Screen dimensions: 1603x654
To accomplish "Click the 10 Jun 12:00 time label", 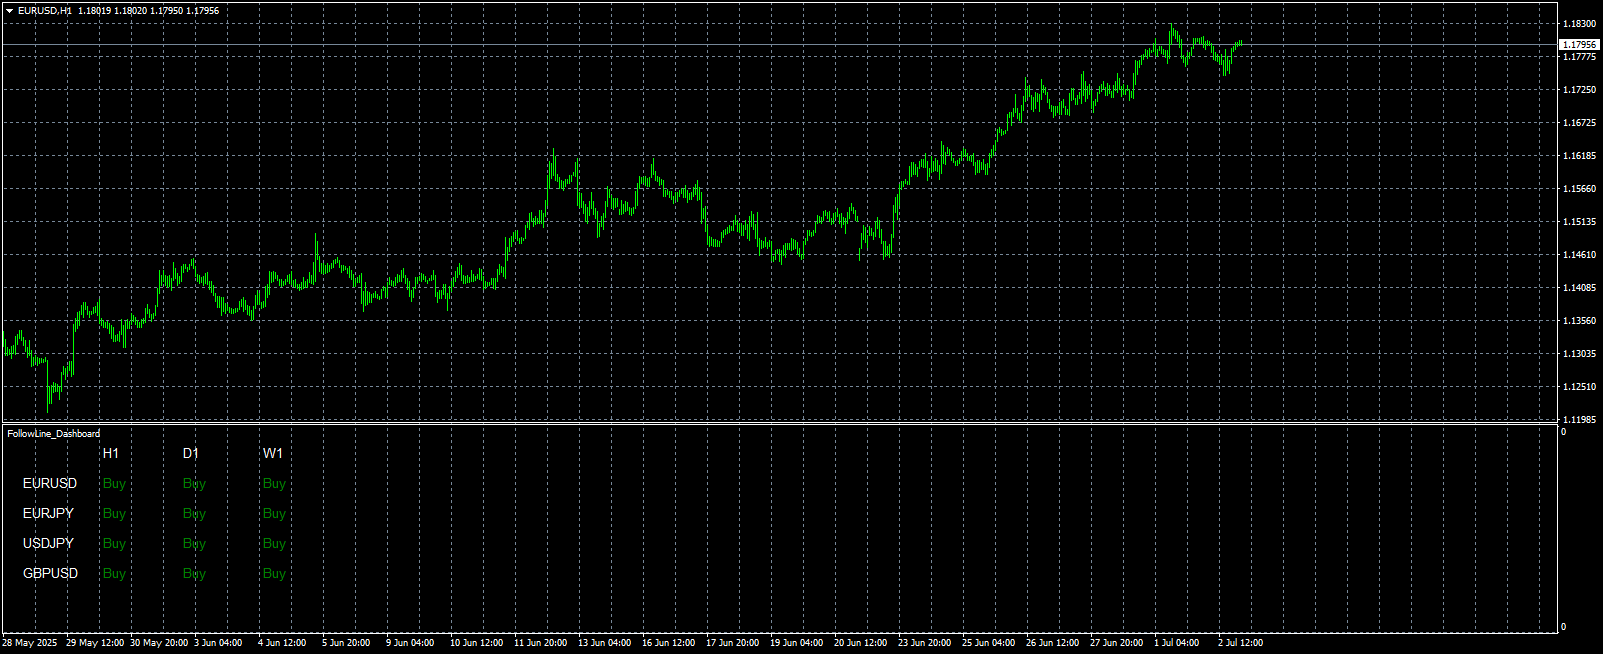I will pyautogui.click(x=477, y=643).
